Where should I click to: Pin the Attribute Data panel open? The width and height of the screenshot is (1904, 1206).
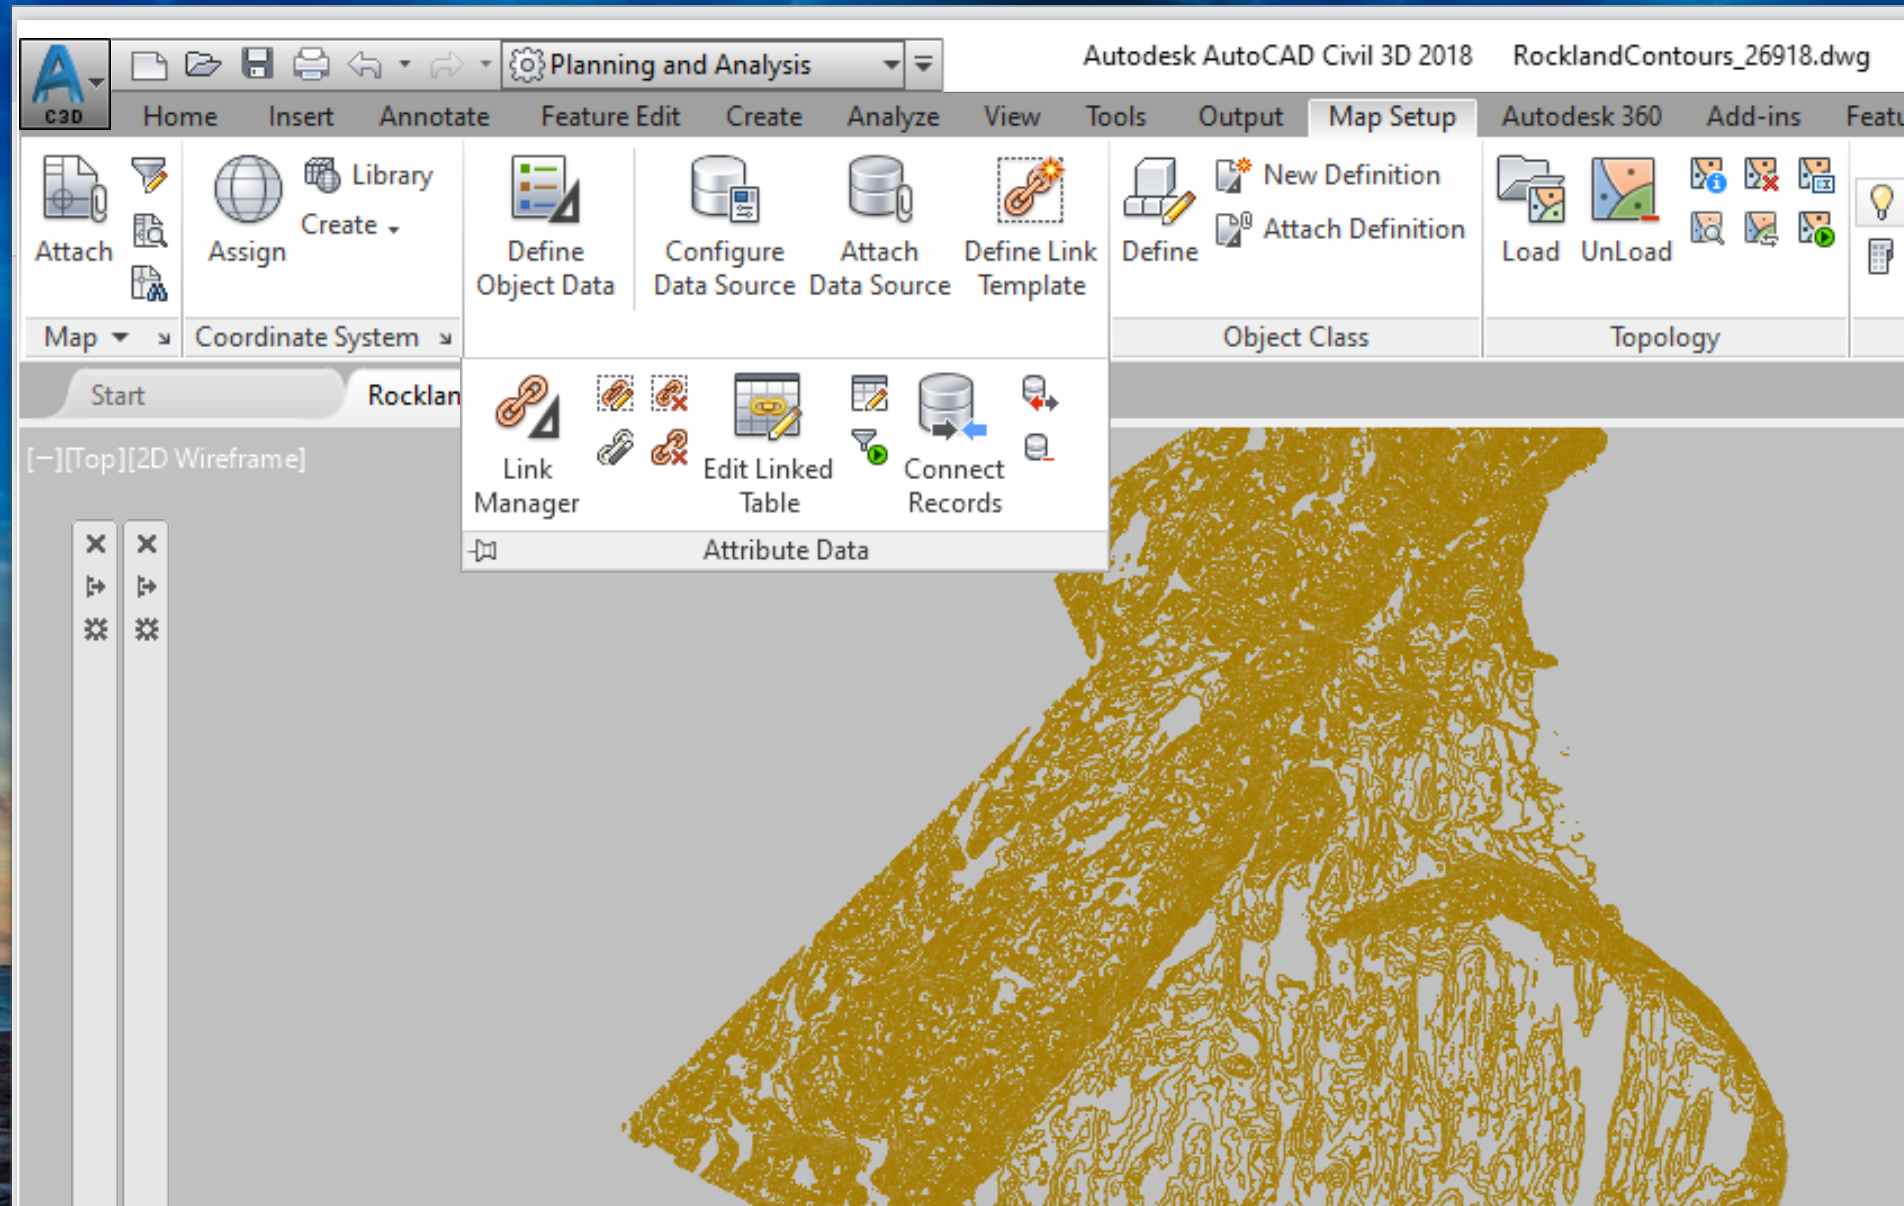485,550
